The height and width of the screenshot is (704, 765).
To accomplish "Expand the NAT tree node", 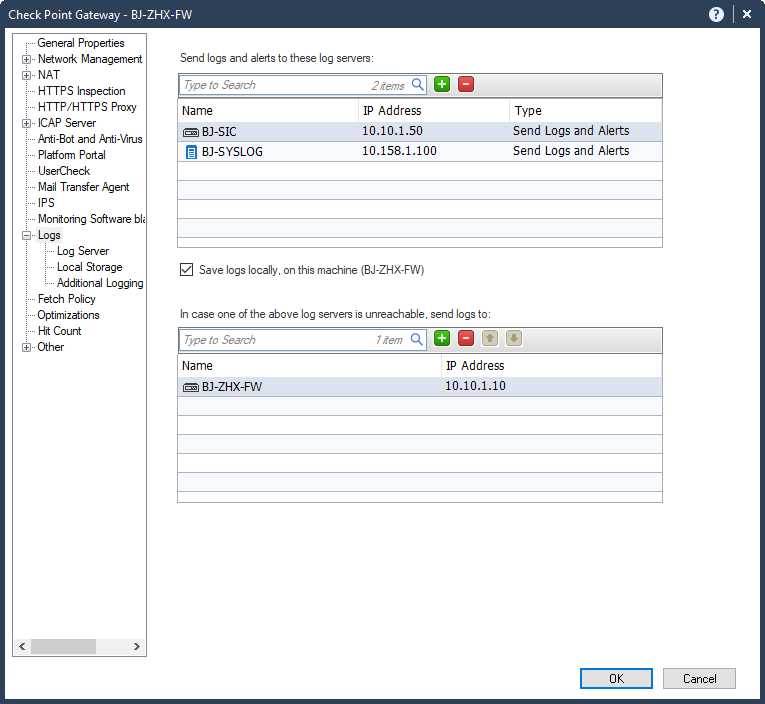I will 26,76.
